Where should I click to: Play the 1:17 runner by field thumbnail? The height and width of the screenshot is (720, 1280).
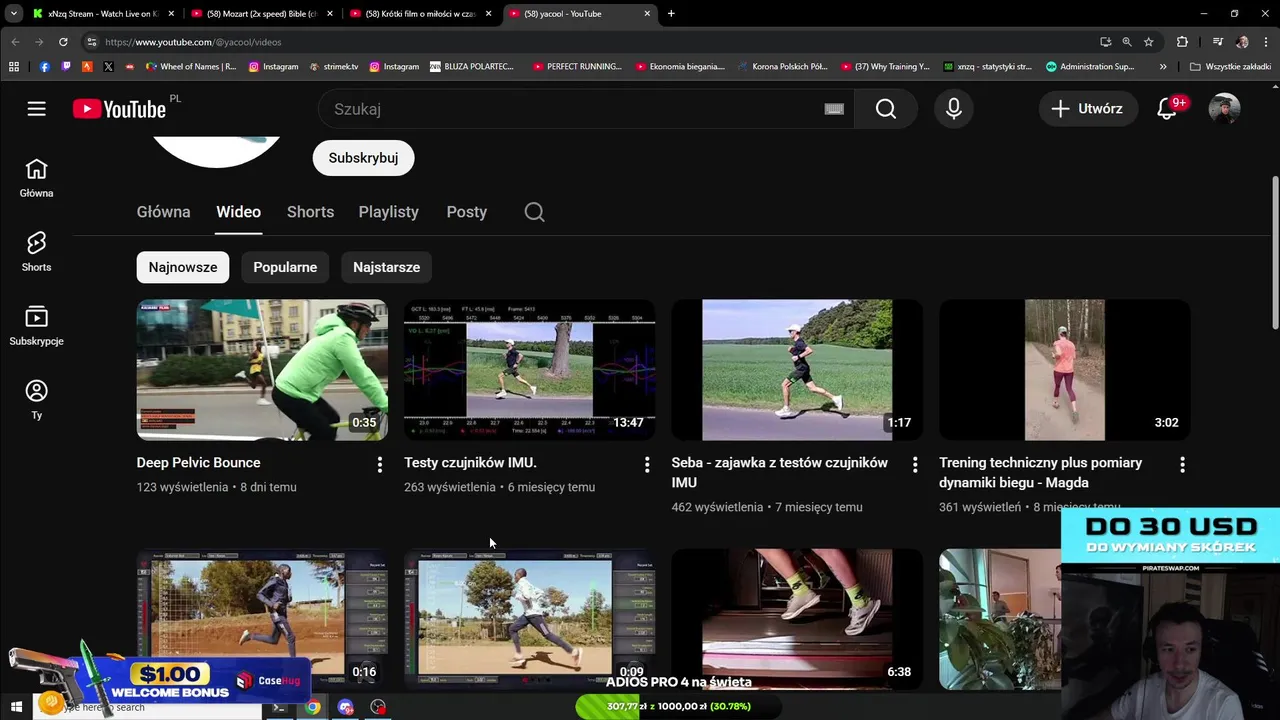[797, 370]
